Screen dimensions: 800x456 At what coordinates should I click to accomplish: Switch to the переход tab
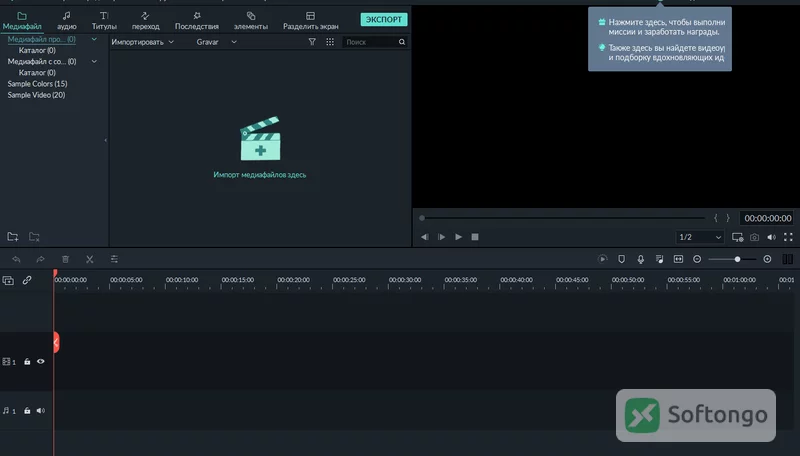click(x=145, y=21)
